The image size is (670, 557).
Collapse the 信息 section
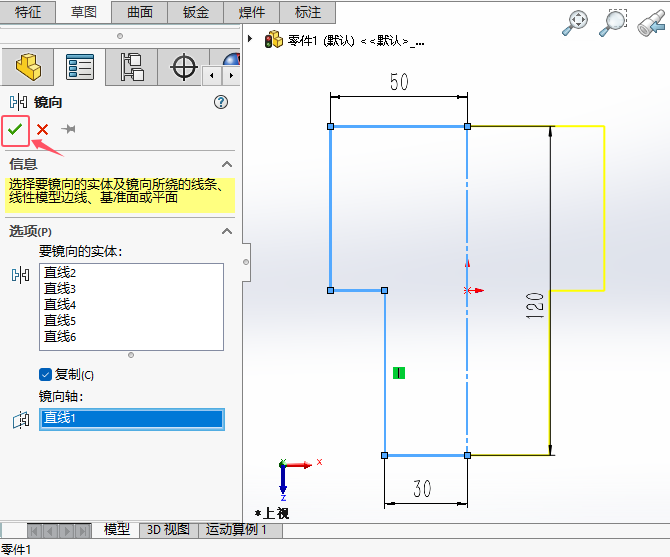[227, 164]
